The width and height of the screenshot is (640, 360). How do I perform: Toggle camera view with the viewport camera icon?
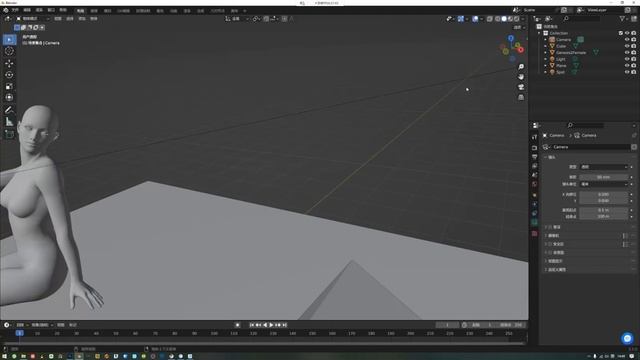pos(521,87)
